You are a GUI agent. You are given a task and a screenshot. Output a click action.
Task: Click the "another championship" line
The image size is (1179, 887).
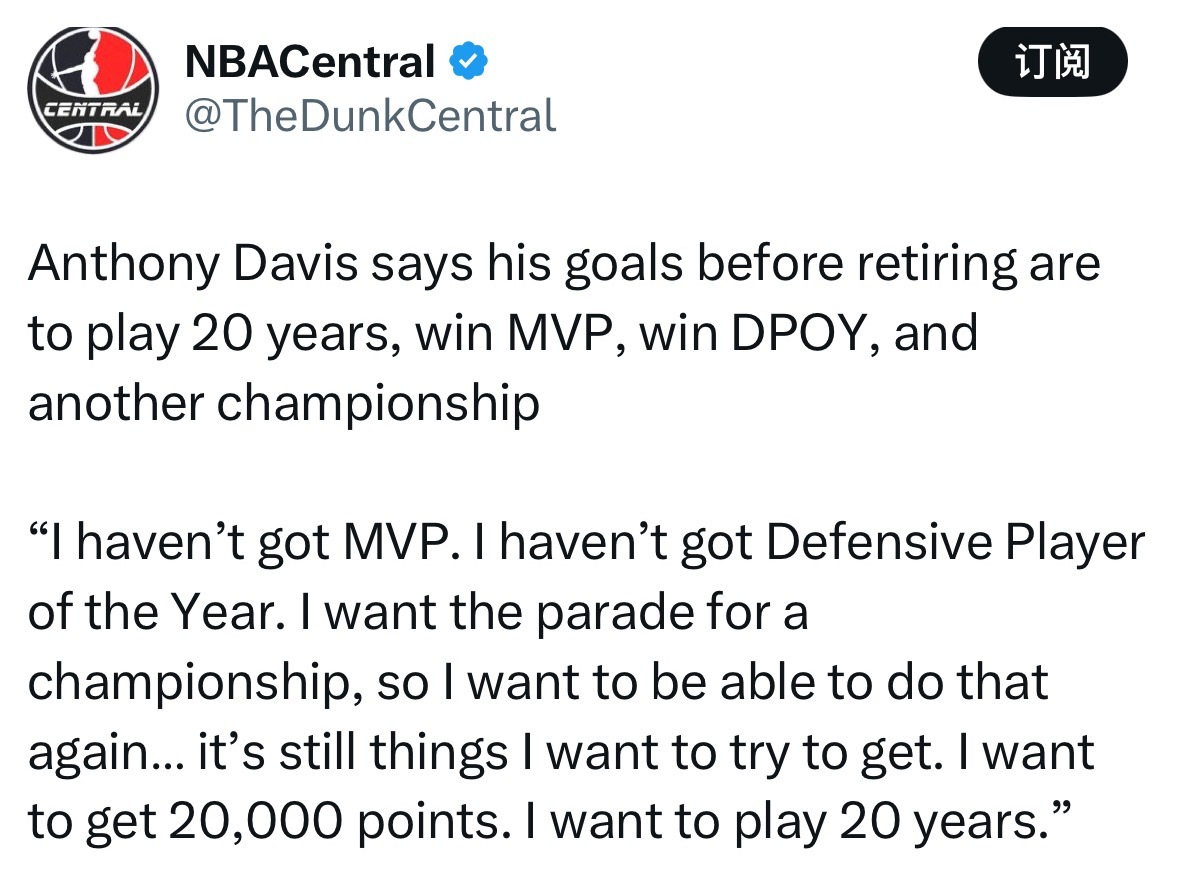tap(283, 403)
